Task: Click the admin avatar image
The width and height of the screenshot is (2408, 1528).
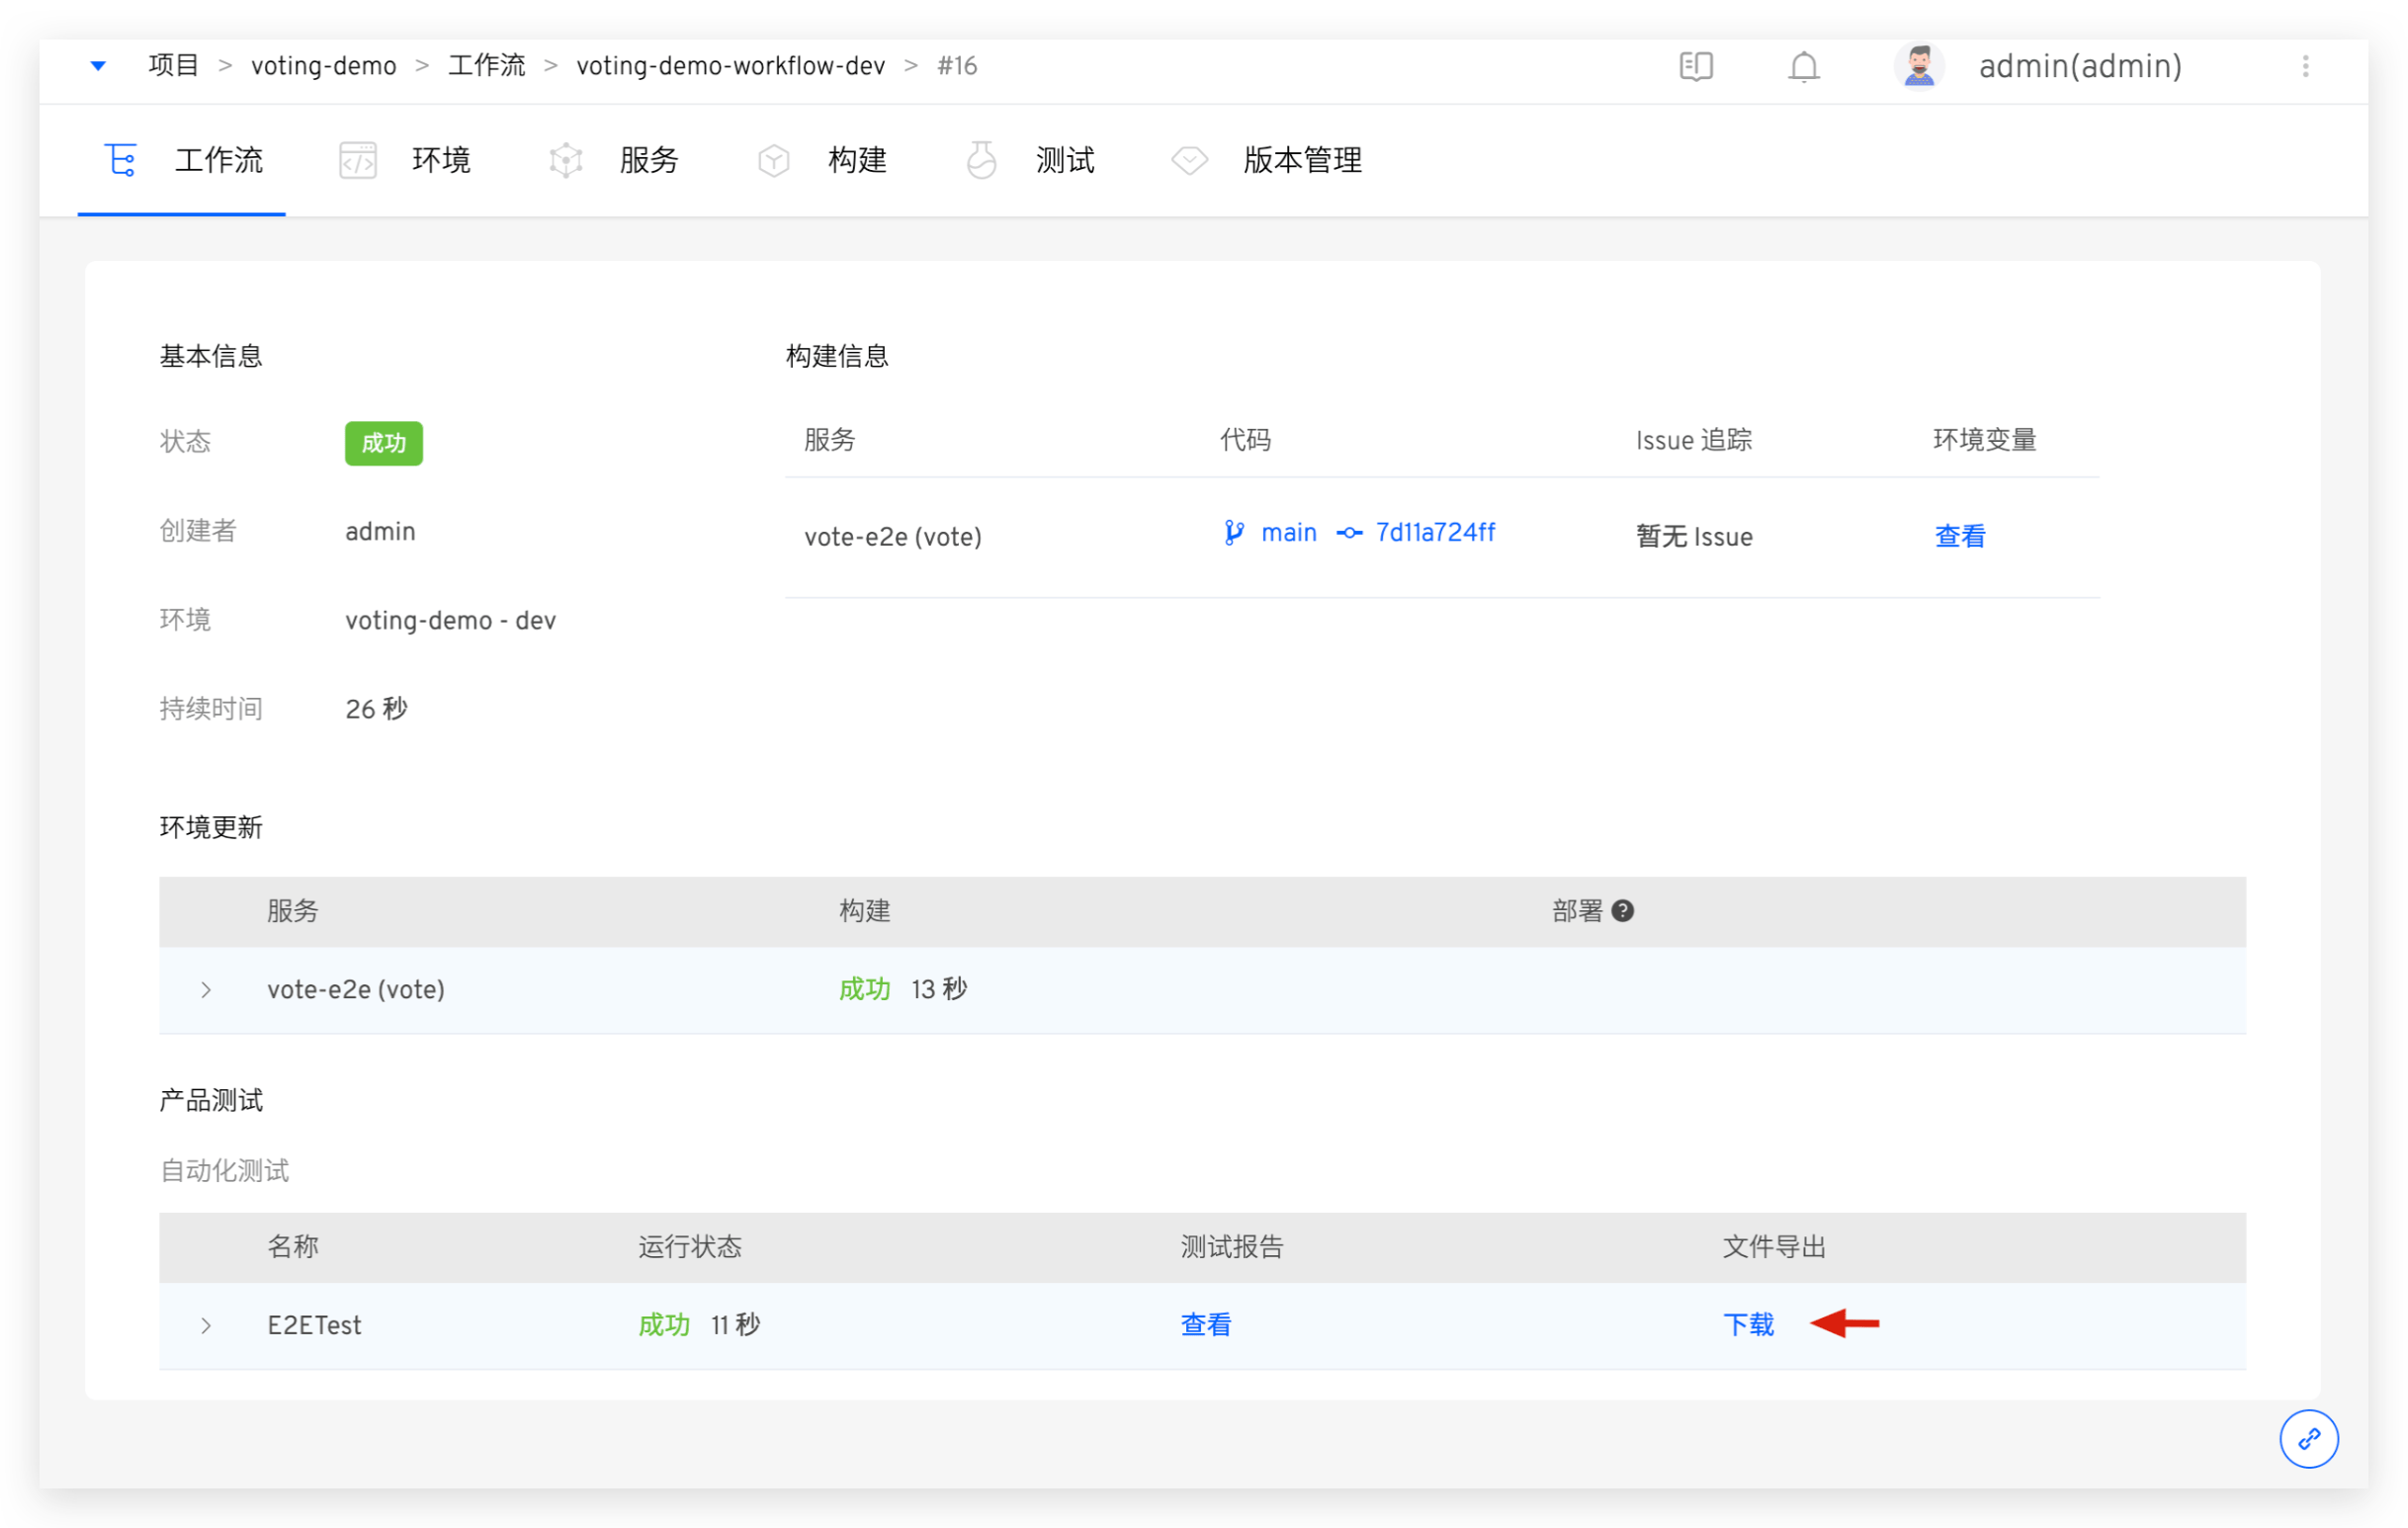Action: (1919, 66)
